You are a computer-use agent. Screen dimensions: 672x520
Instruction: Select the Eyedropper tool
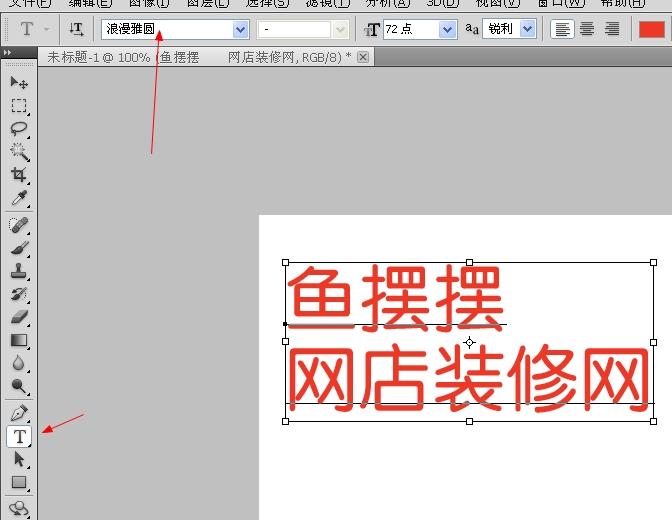pyautogui.click(x=19, y=199)
